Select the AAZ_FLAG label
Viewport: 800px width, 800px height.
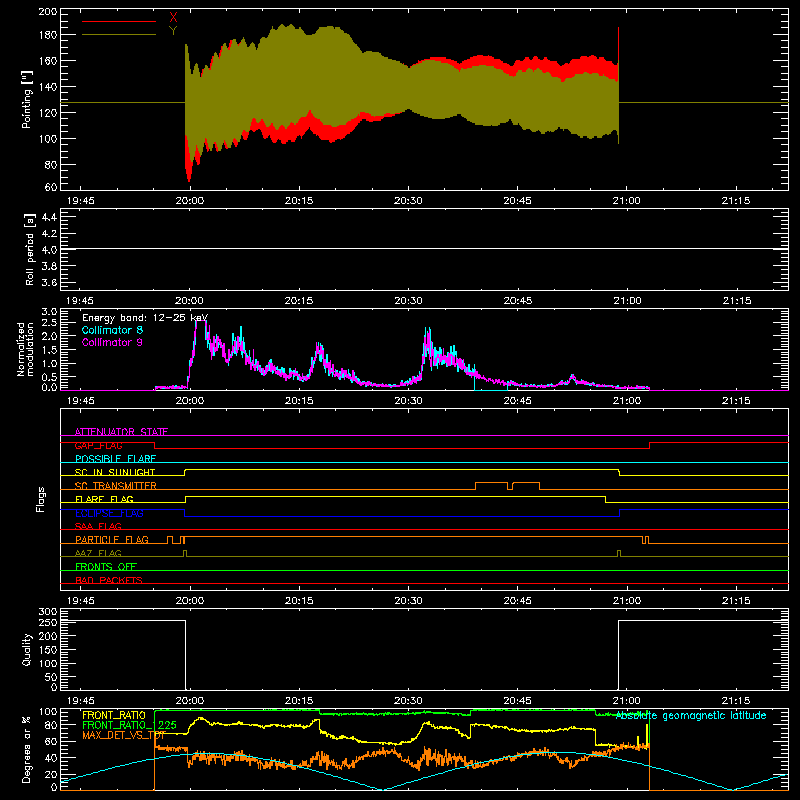pos(98,553)
